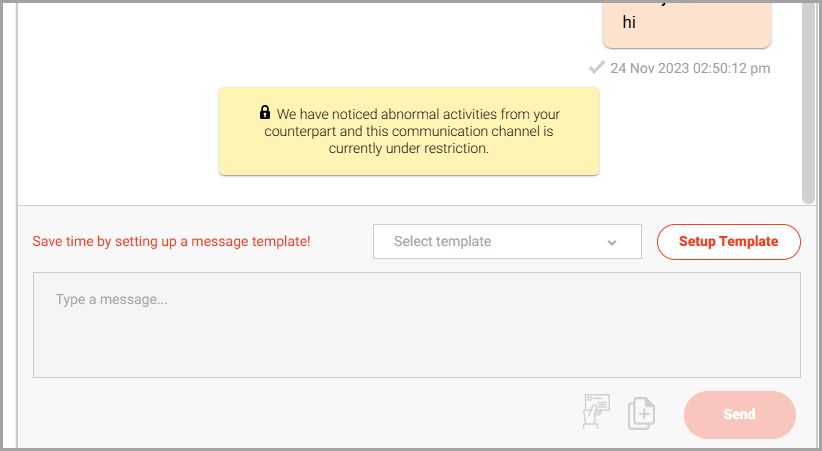The image size is (822, 451).
Task: Select the "hi" message bubble
Action: (687, 25)
